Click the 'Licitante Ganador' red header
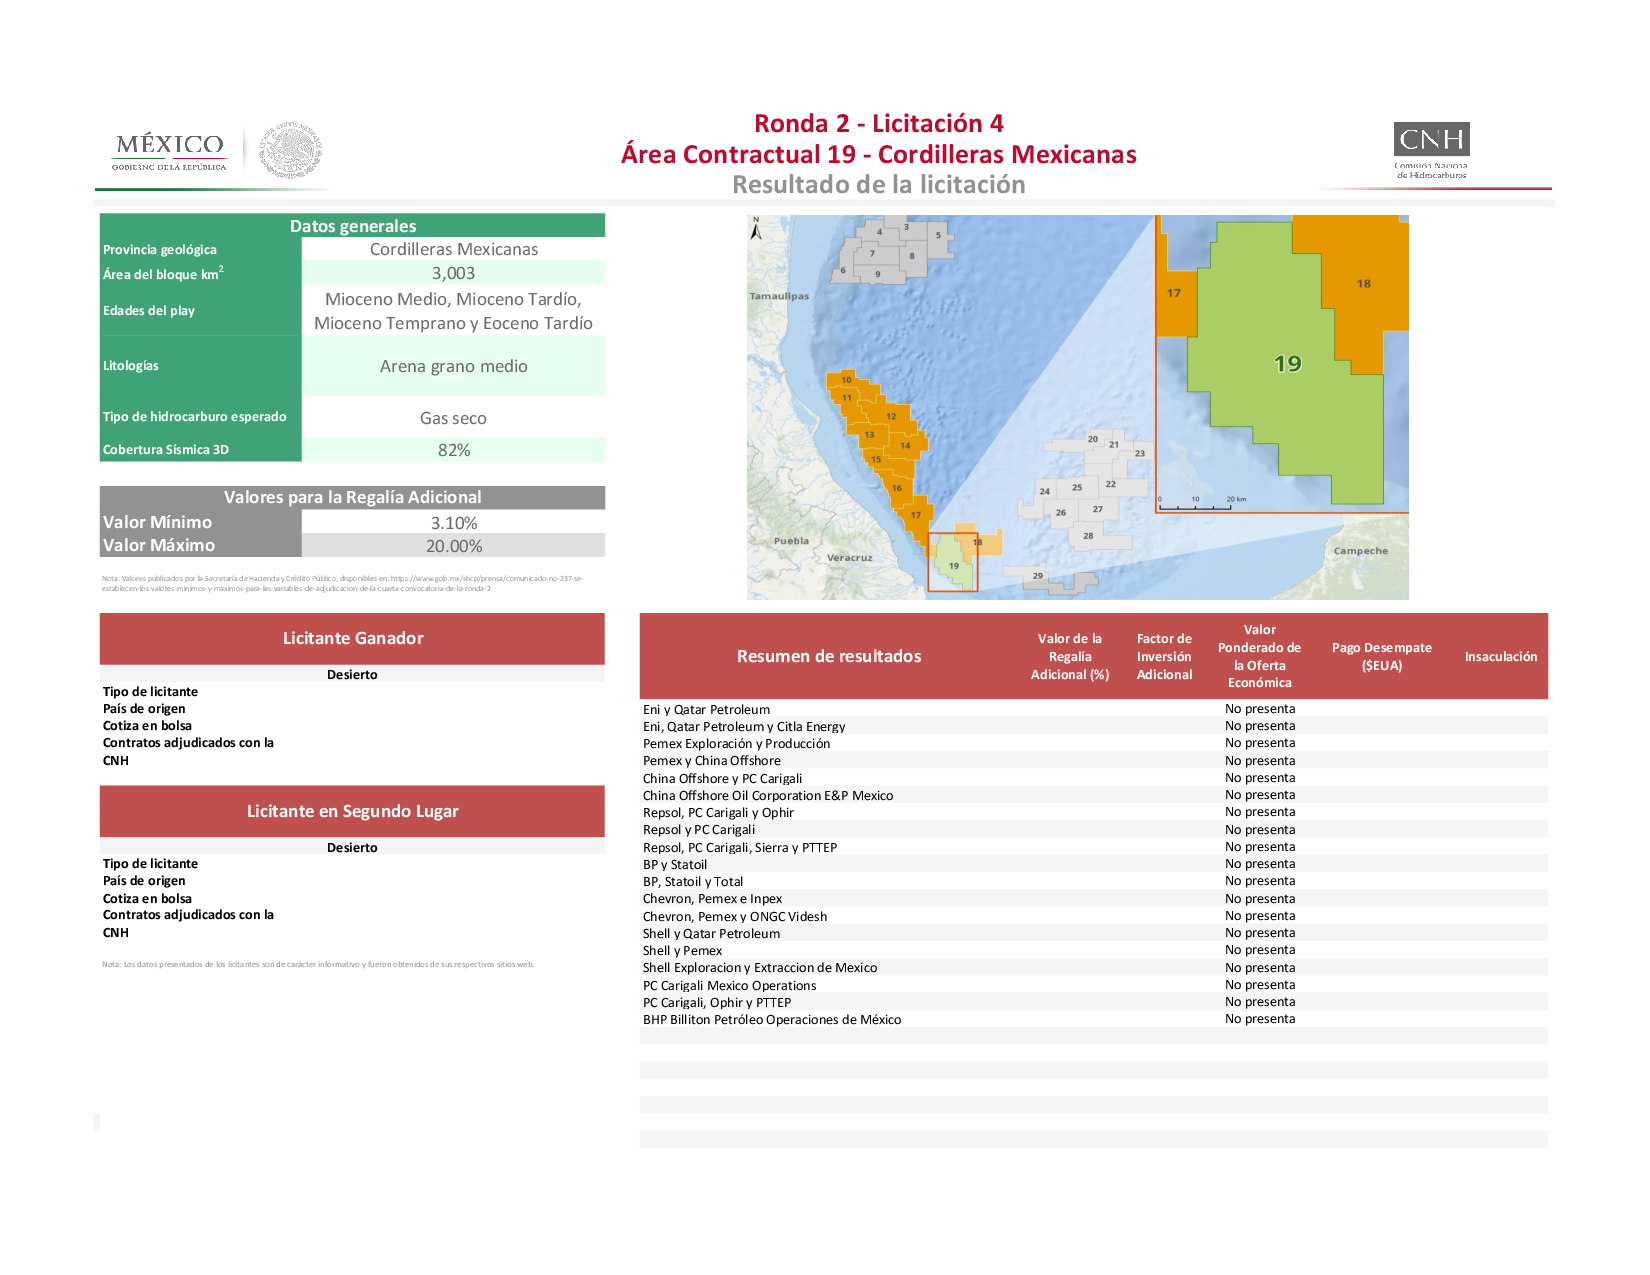The image size is (1650, 1275). 352,638
